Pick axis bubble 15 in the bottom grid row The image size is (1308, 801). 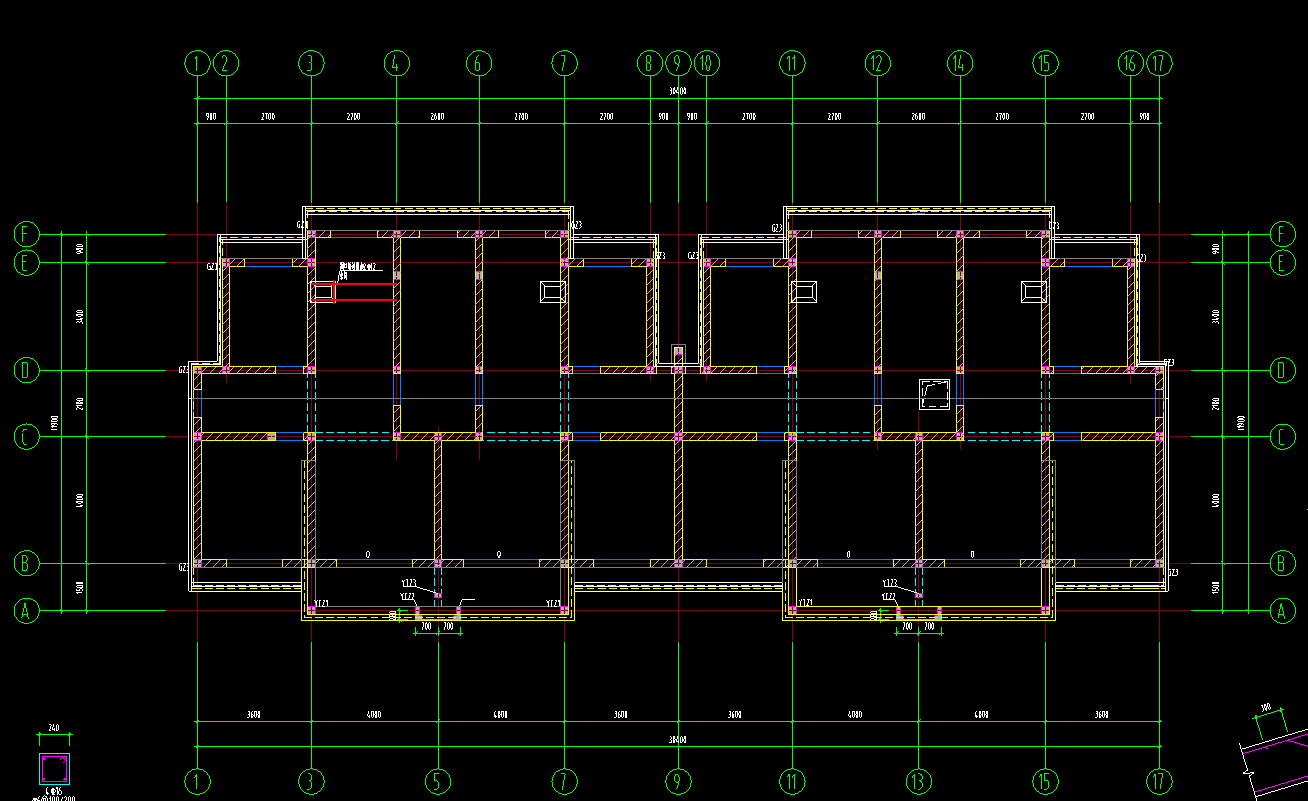[1045, 780]
